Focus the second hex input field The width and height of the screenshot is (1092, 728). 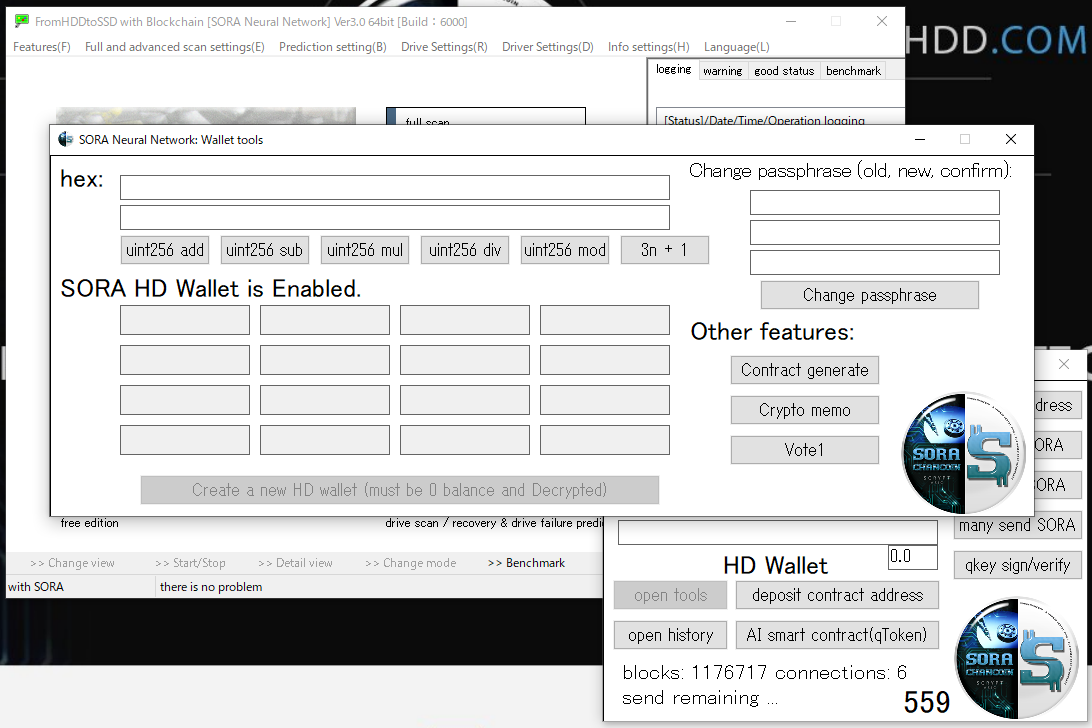tap(395, 217)
